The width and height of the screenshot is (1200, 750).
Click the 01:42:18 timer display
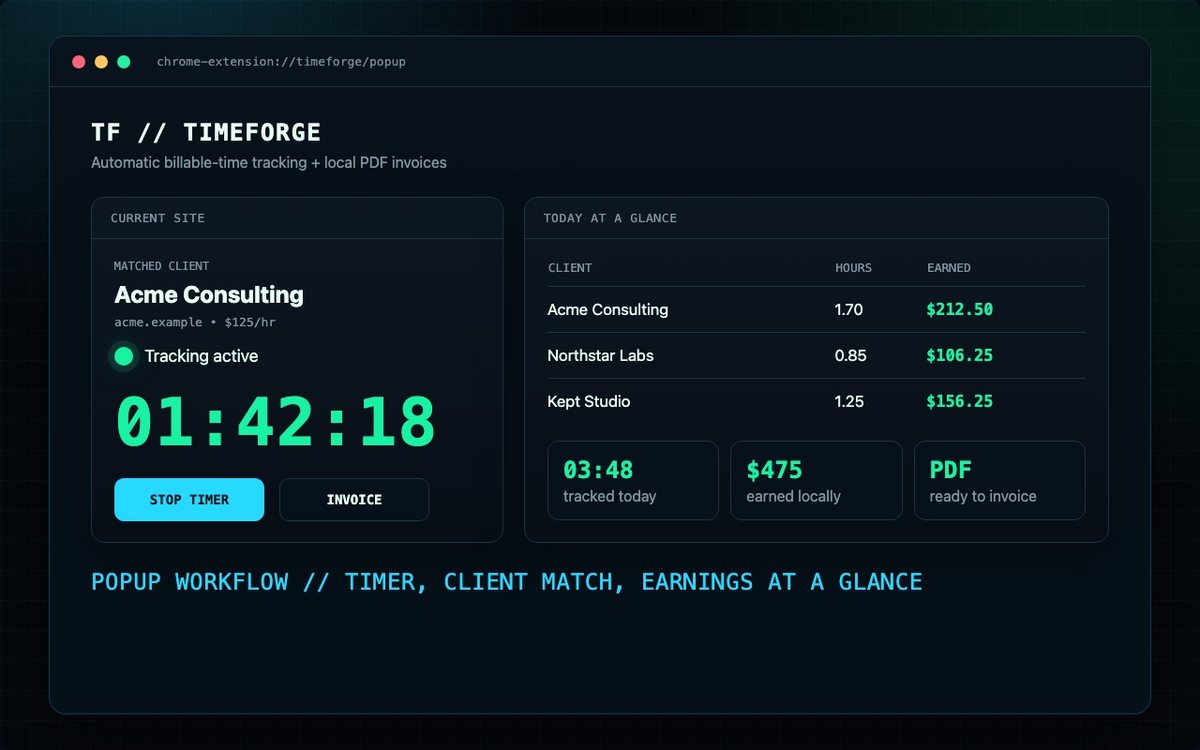(276, 422)
